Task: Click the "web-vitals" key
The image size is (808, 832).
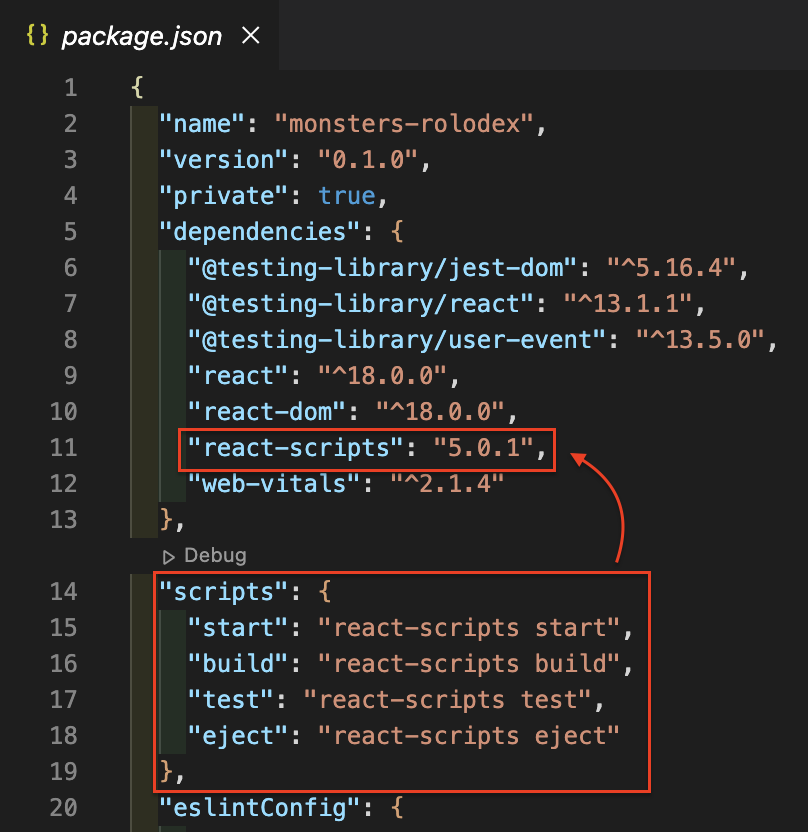Action: (274, 484)
